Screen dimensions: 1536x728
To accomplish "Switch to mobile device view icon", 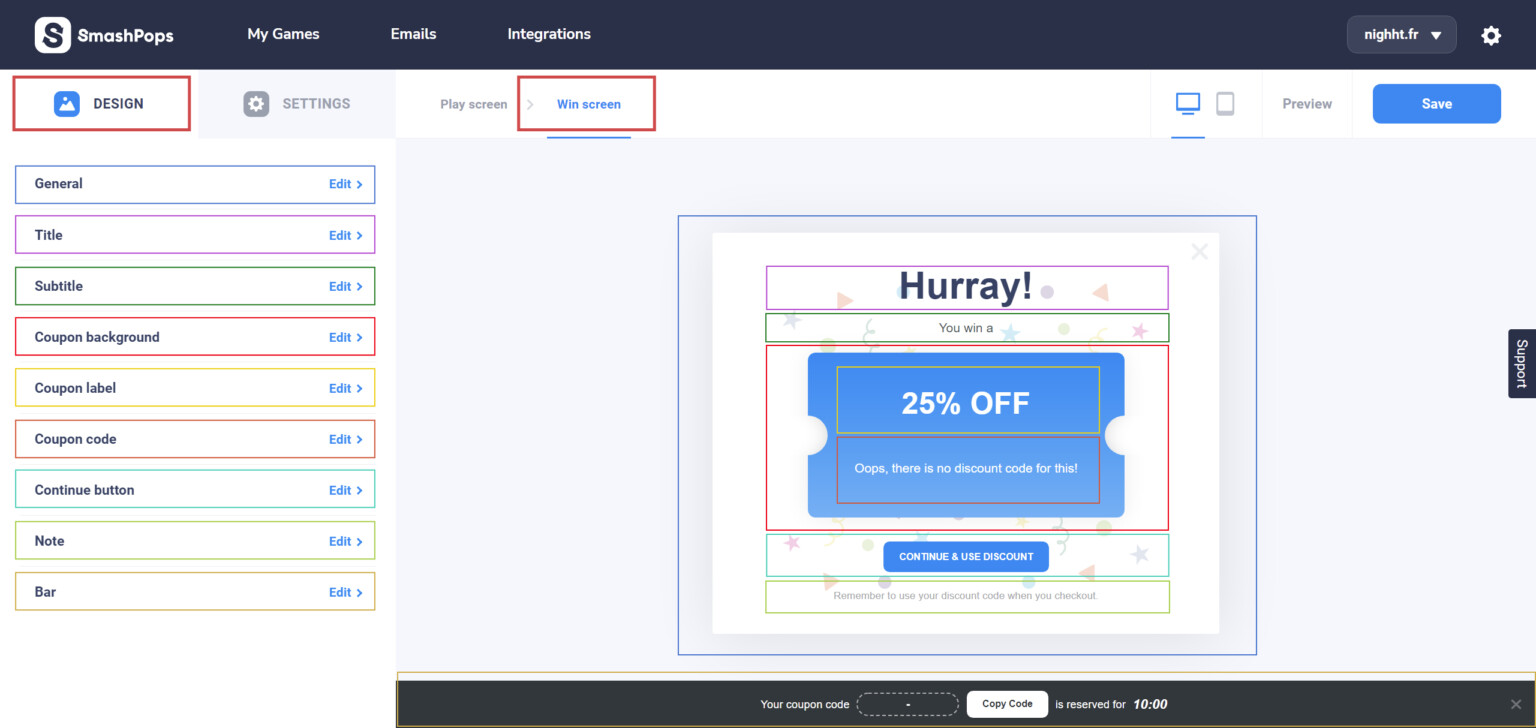I will pos(1224,103).
